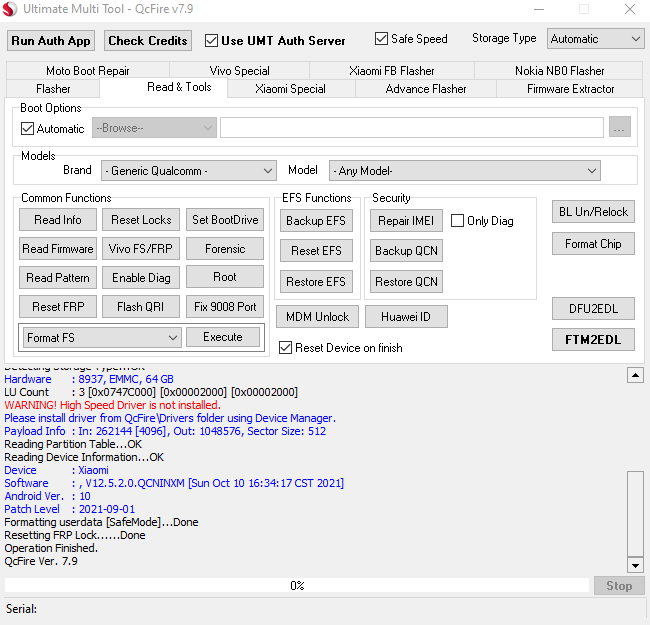Click the Restore QCN button

pos(406,282)
